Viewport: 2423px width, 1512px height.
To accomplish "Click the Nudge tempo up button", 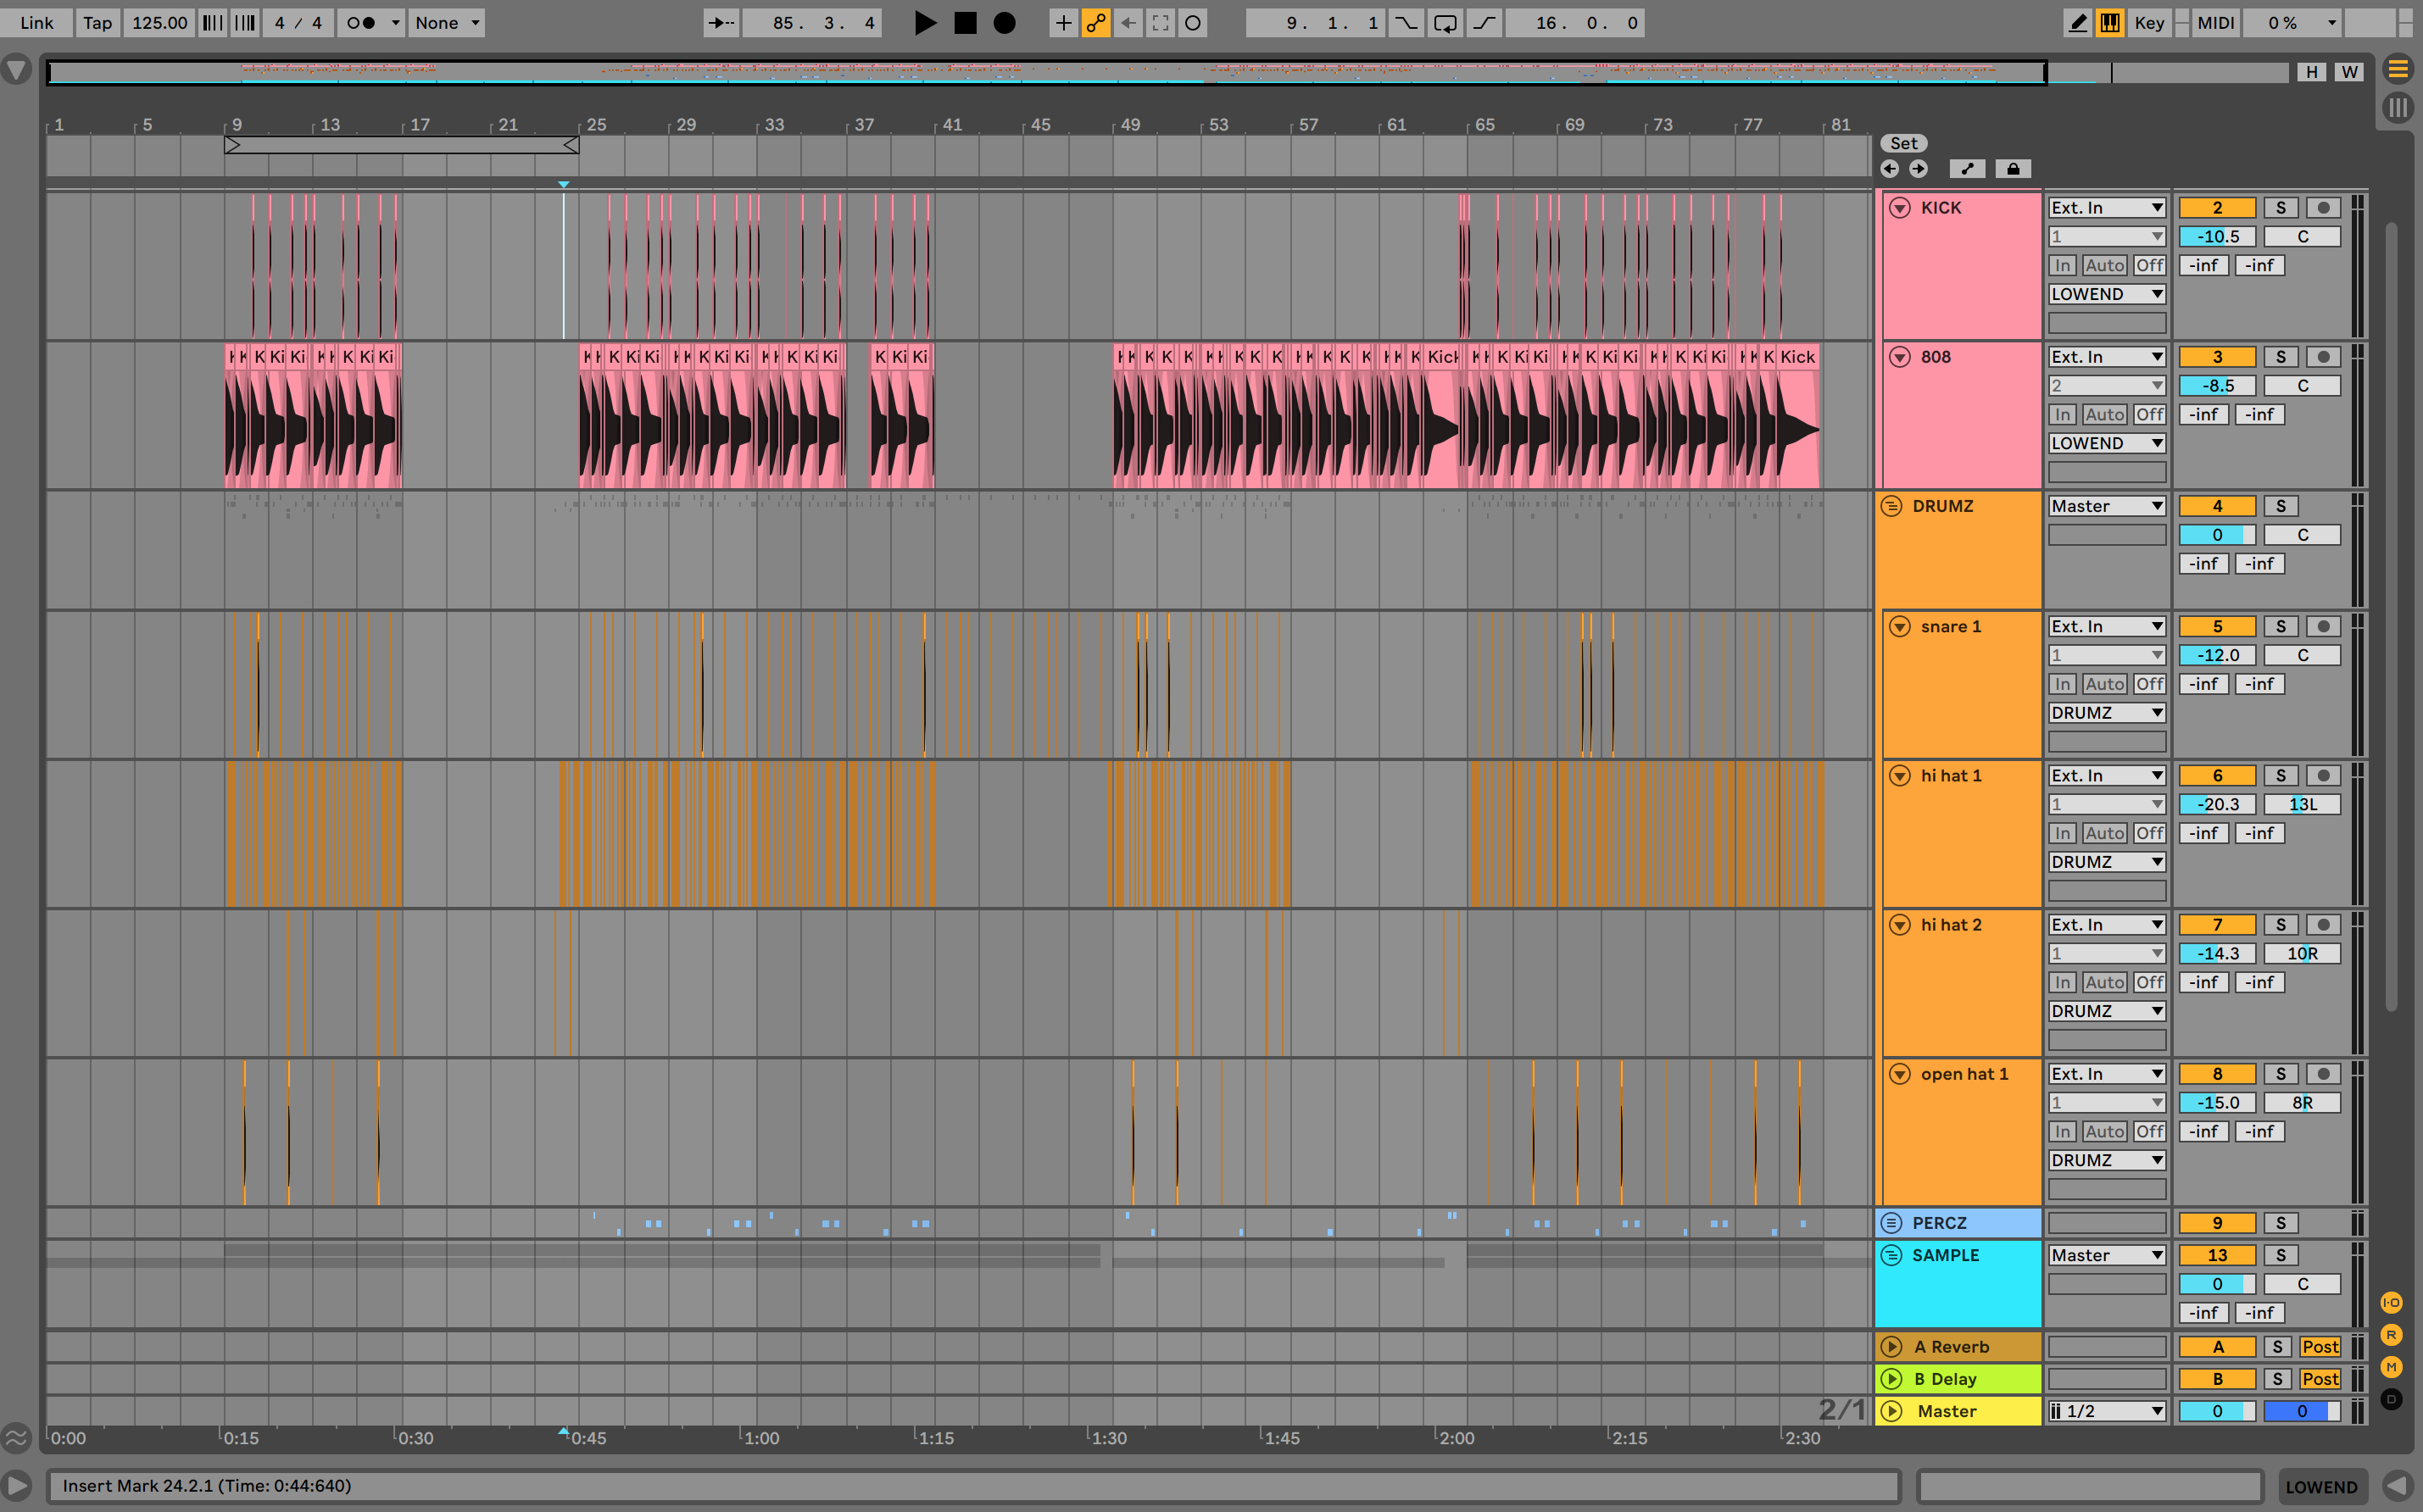I will (x=244, y=23).
